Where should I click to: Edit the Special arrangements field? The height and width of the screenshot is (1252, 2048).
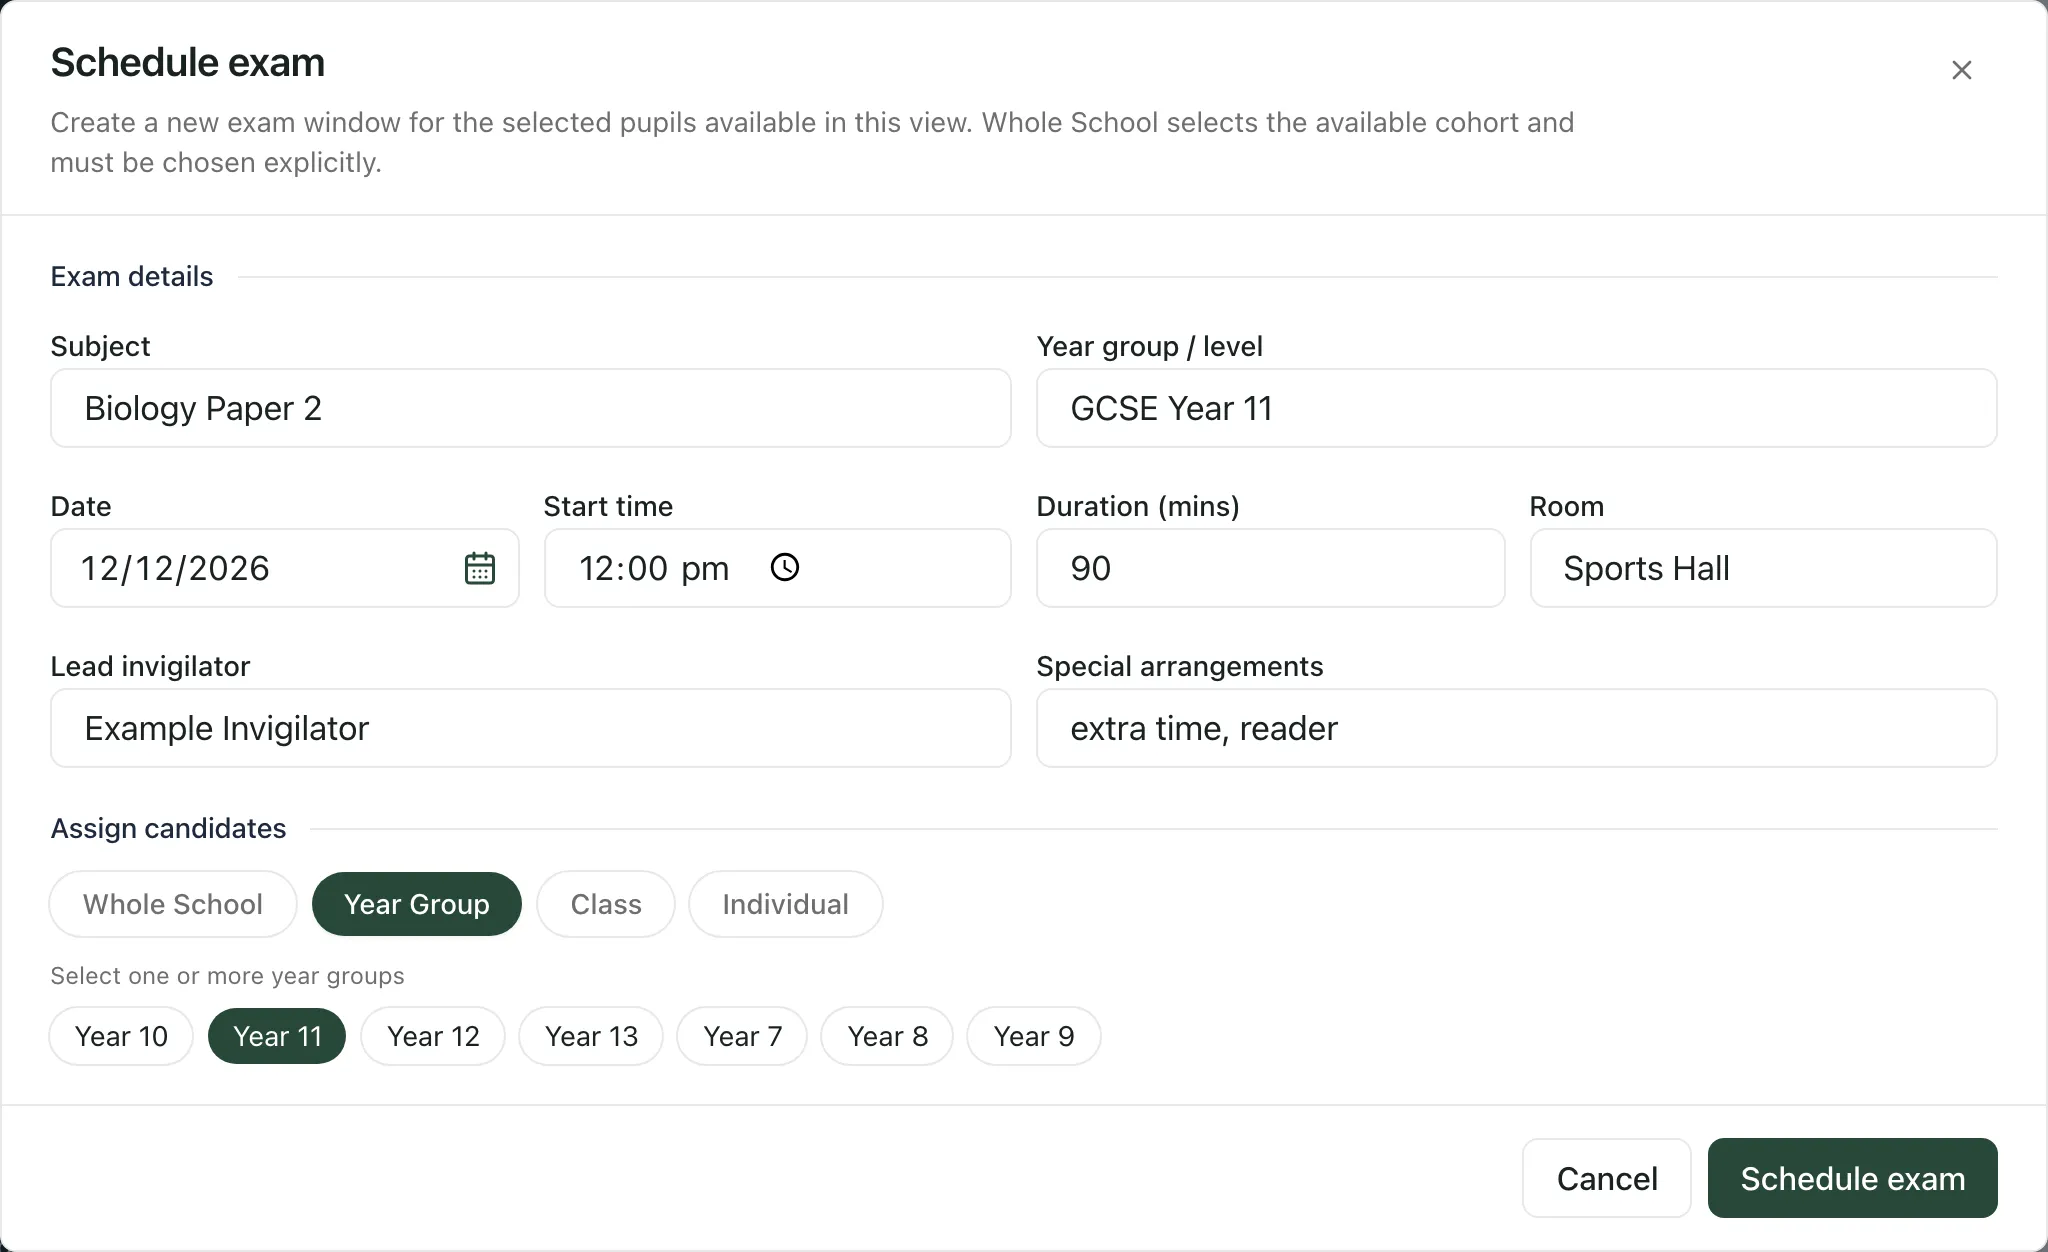pos(1517,728)
